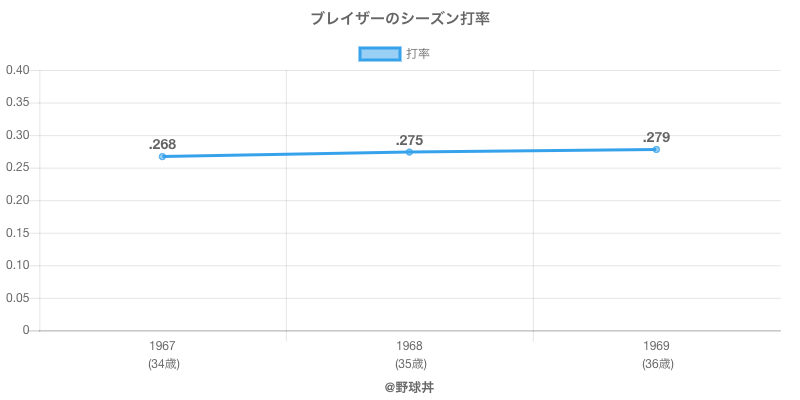Screen dimensions: 800x400
Task: Select the 1968 data point on the line
Action: 409,152
